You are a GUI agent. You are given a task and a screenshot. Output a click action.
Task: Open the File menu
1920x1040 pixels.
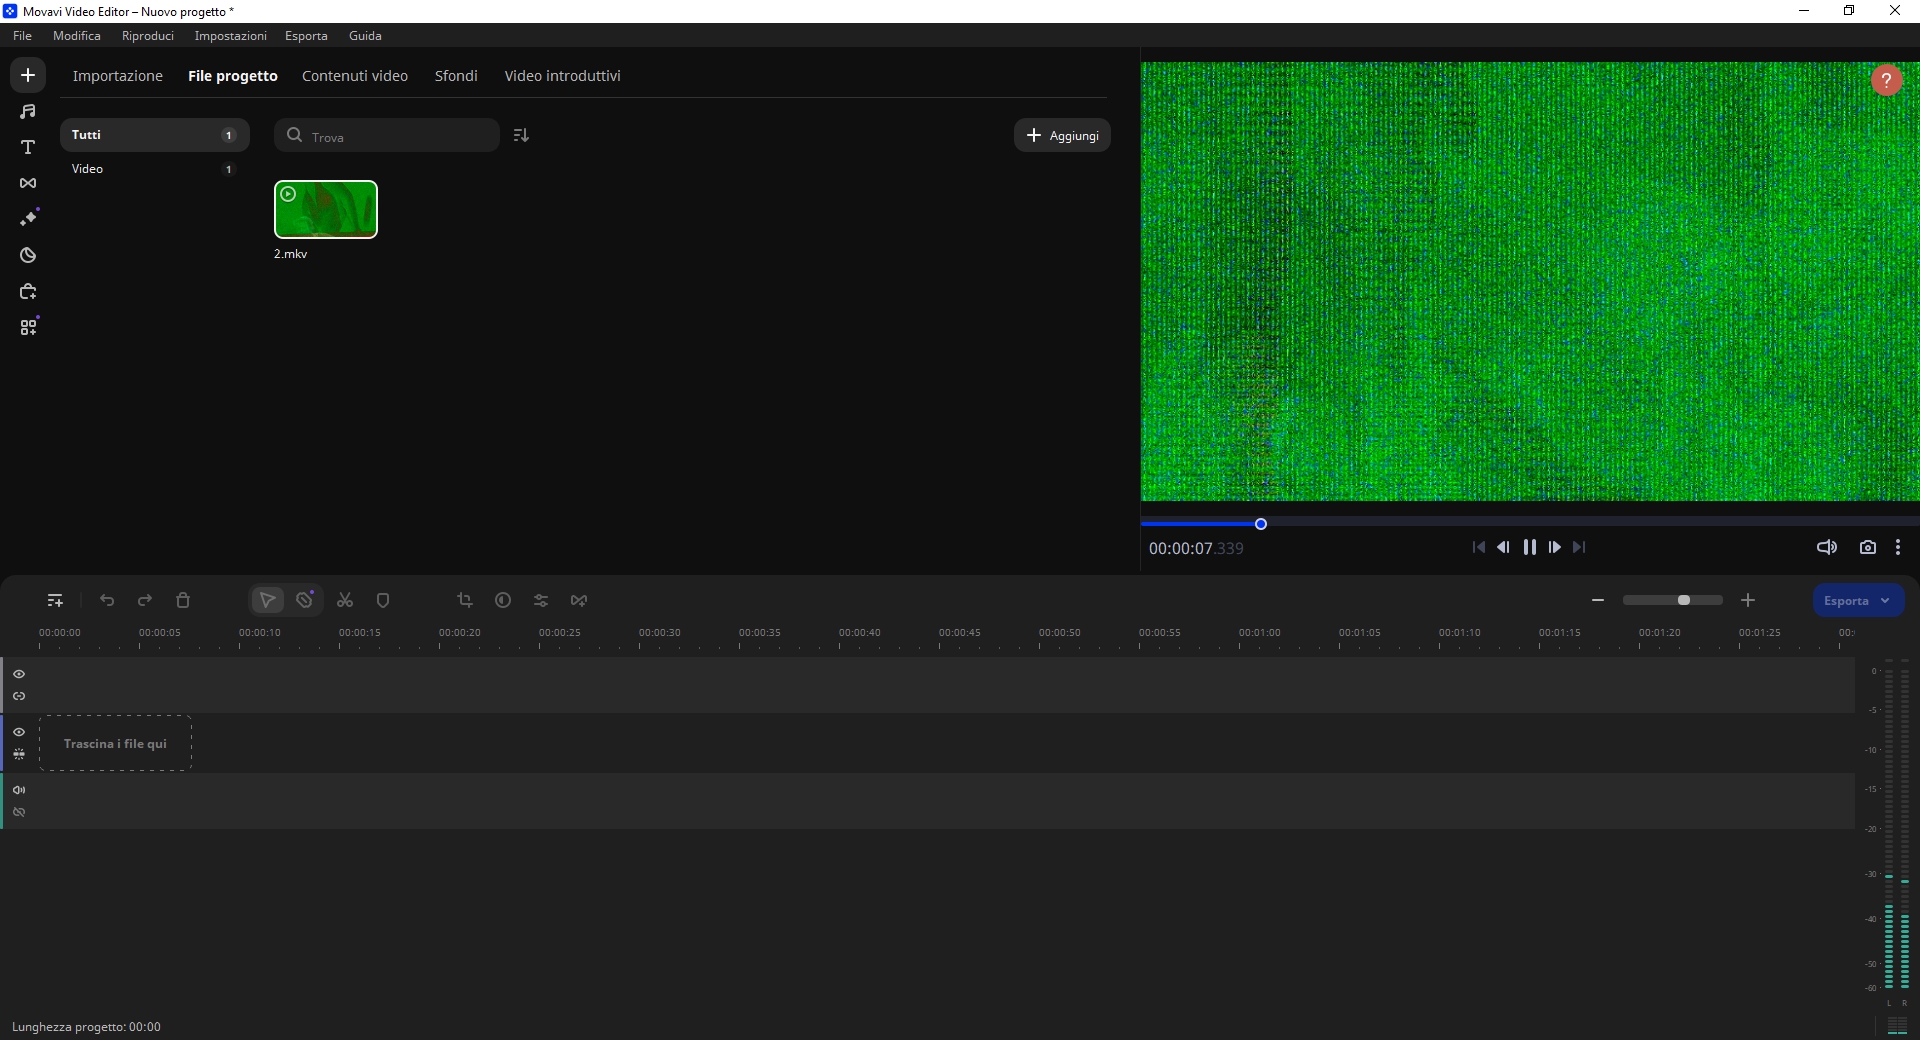point(22,35)
